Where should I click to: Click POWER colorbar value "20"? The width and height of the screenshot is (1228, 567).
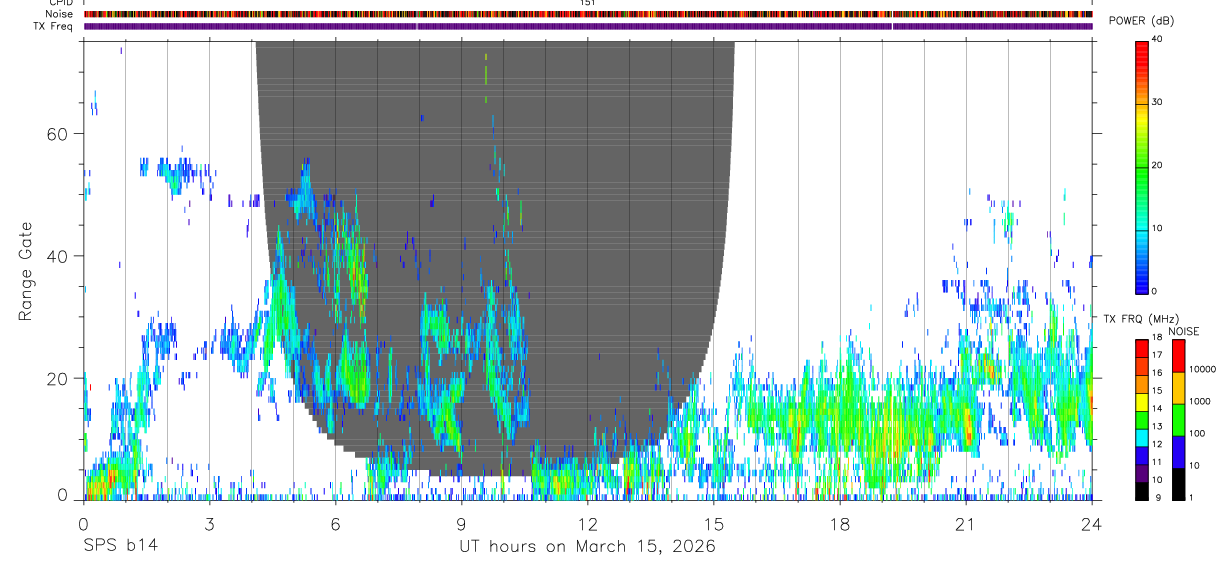pos(1156,166)
